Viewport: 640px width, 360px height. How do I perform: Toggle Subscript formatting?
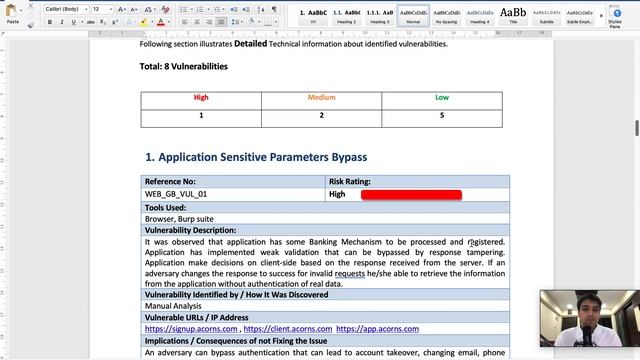pos(103,22)
